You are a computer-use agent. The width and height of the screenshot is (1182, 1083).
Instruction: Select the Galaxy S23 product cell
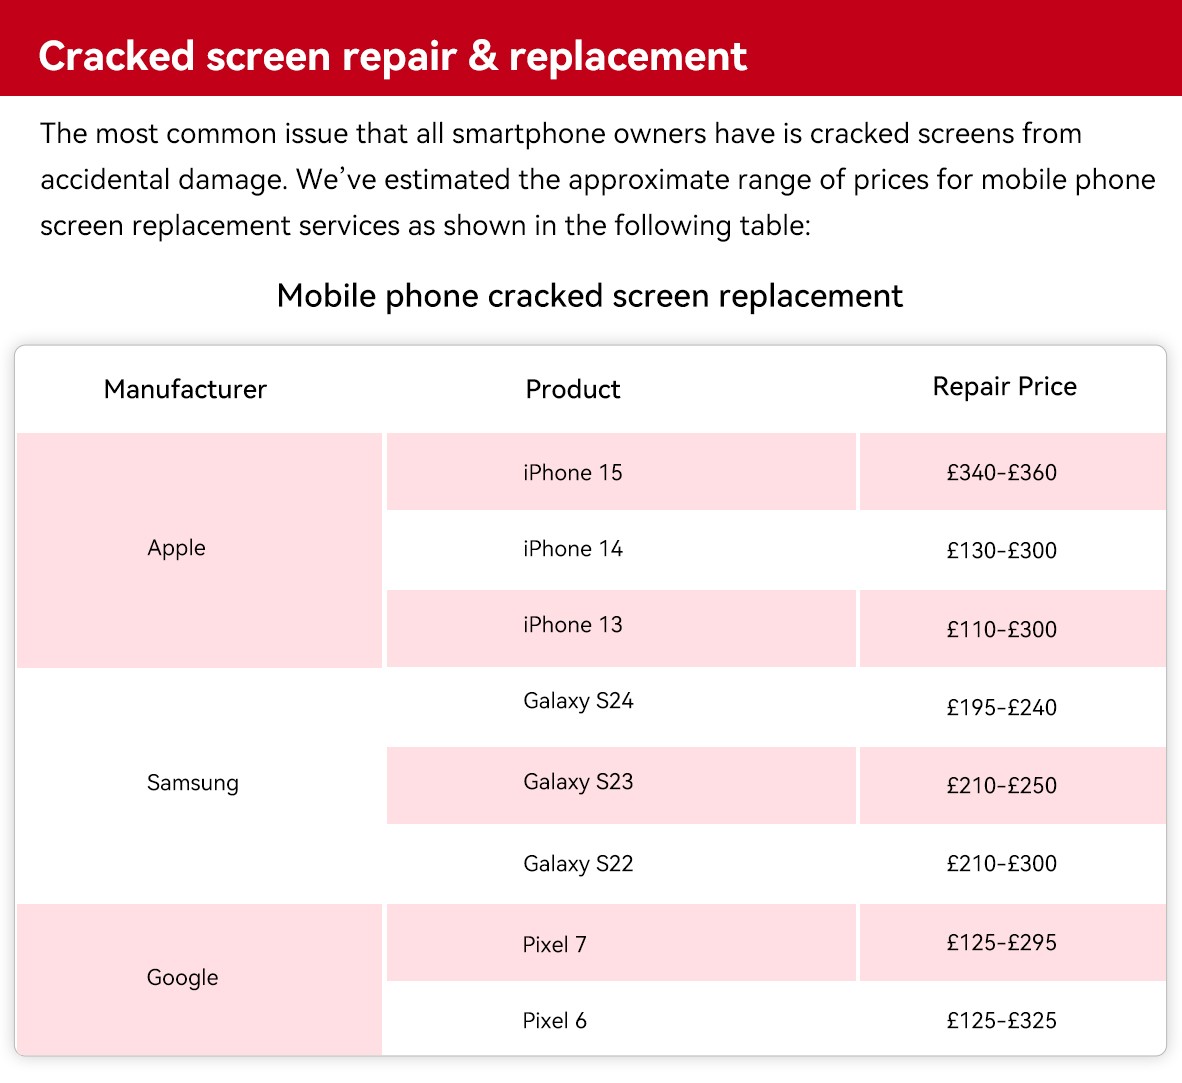click(578, 782)
